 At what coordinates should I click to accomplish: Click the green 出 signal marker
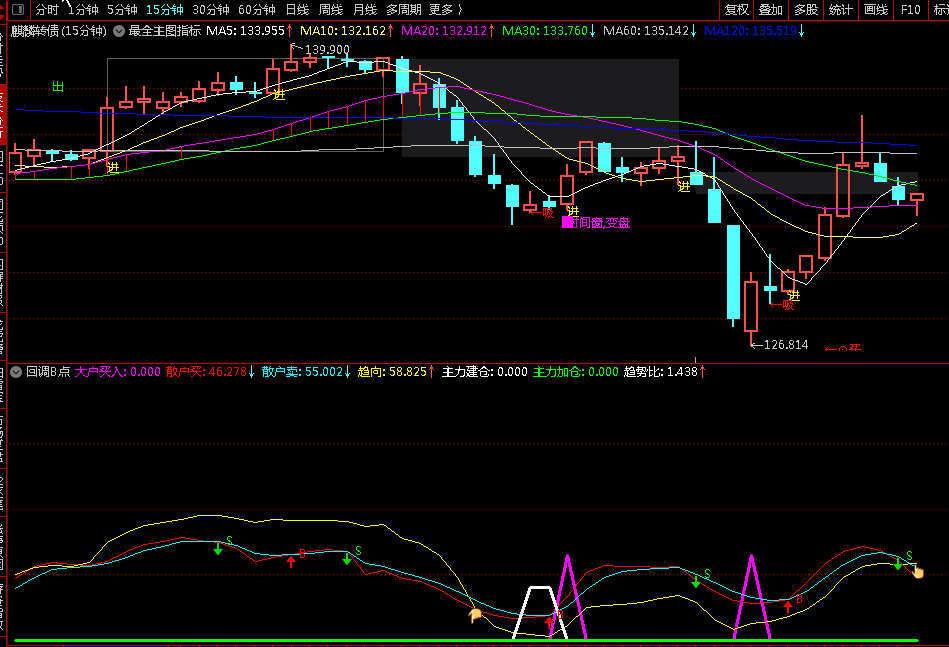tap(58, 87)
